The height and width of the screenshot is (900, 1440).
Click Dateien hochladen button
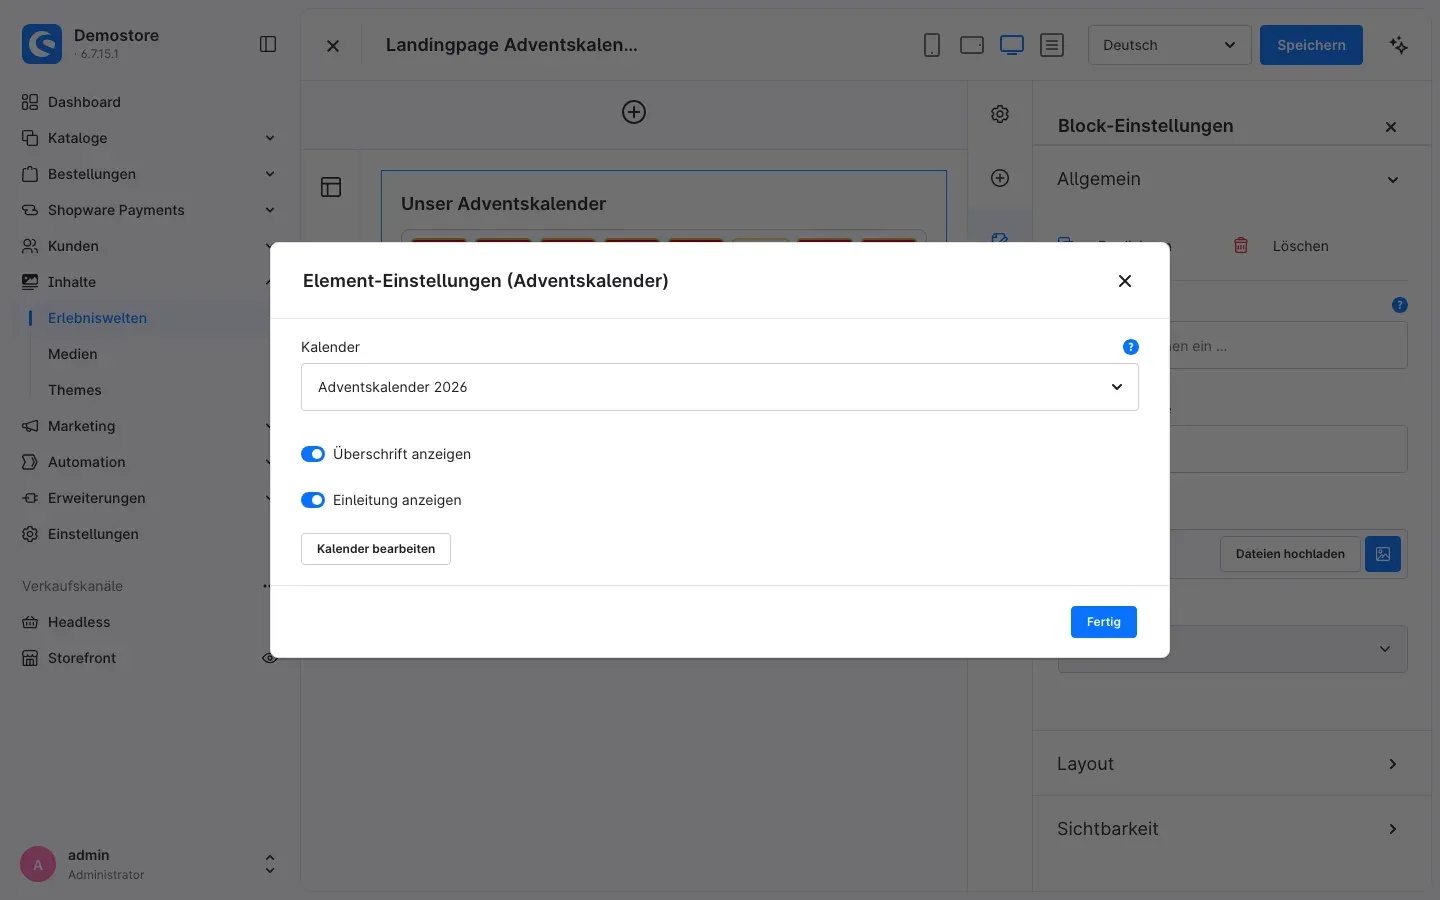(1290, 554)
